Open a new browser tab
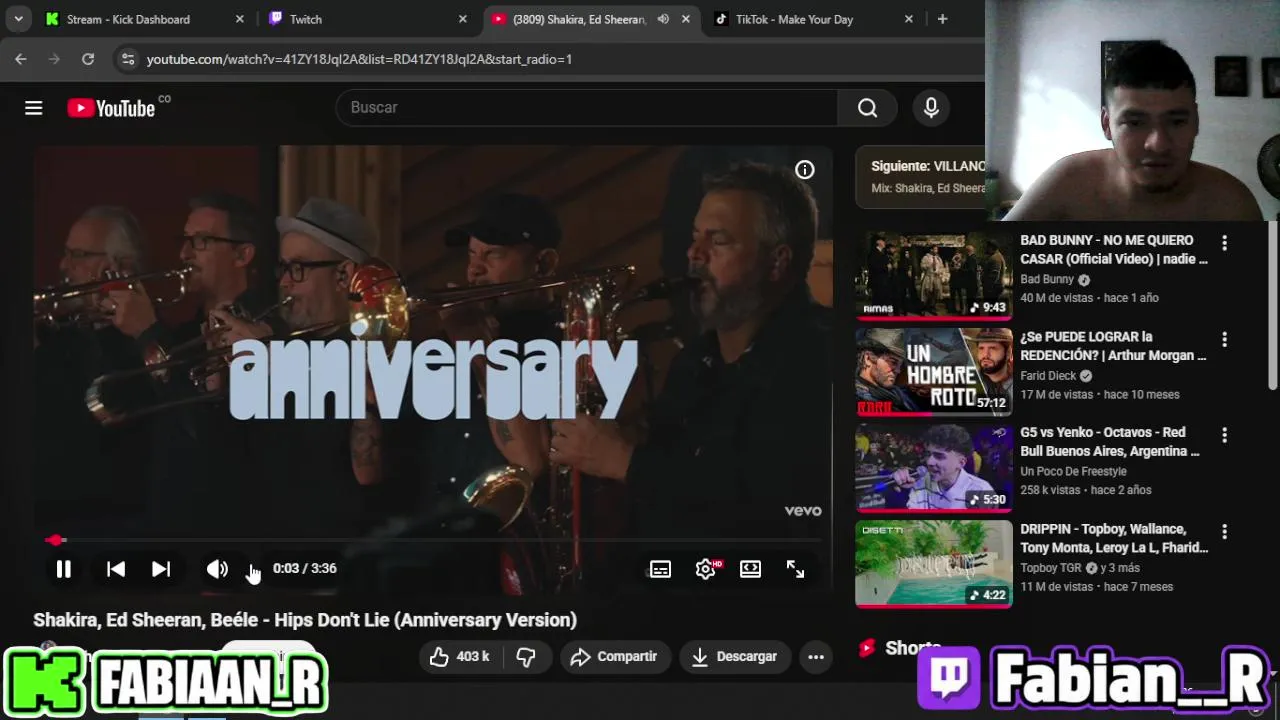This screenshot has width=1280, height=720. 942,19
